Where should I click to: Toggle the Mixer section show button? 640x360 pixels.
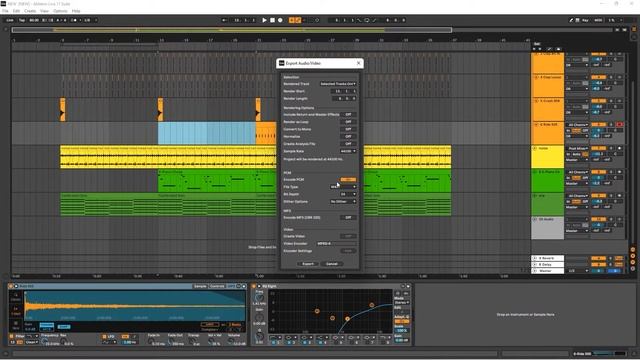pos(633,262)
